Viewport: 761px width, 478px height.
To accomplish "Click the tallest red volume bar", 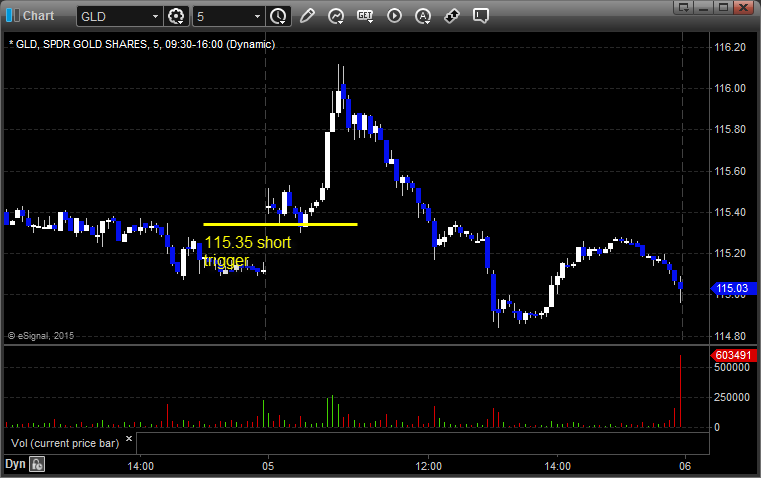I will pyautogui.click(x=680, y=391).
